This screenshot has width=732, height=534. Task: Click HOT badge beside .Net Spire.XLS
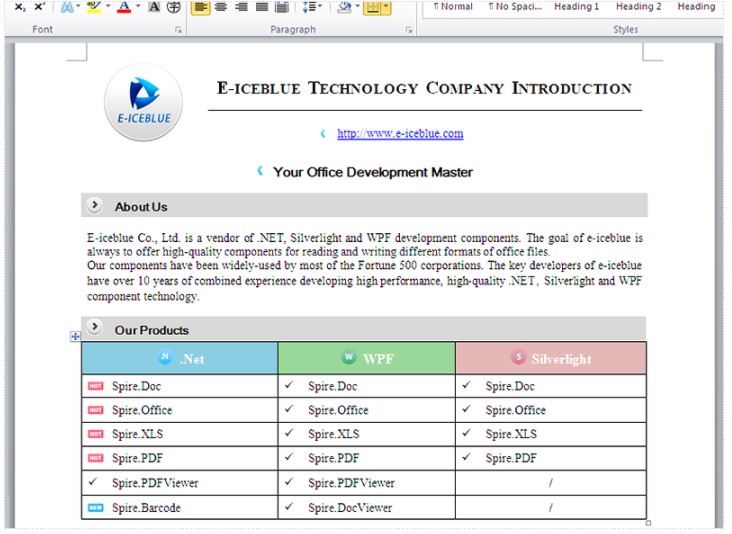[96, 434]
